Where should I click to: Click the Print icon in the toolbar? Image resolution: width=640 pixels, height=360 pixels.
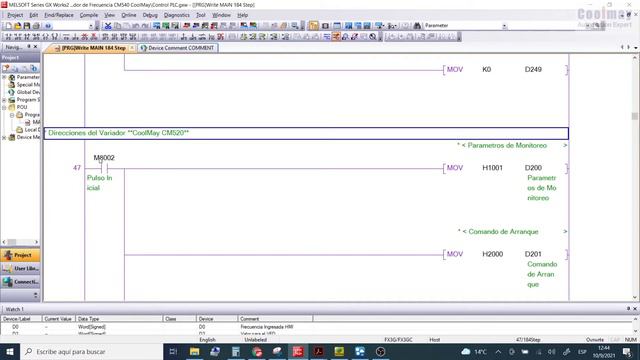coord(36,26)
